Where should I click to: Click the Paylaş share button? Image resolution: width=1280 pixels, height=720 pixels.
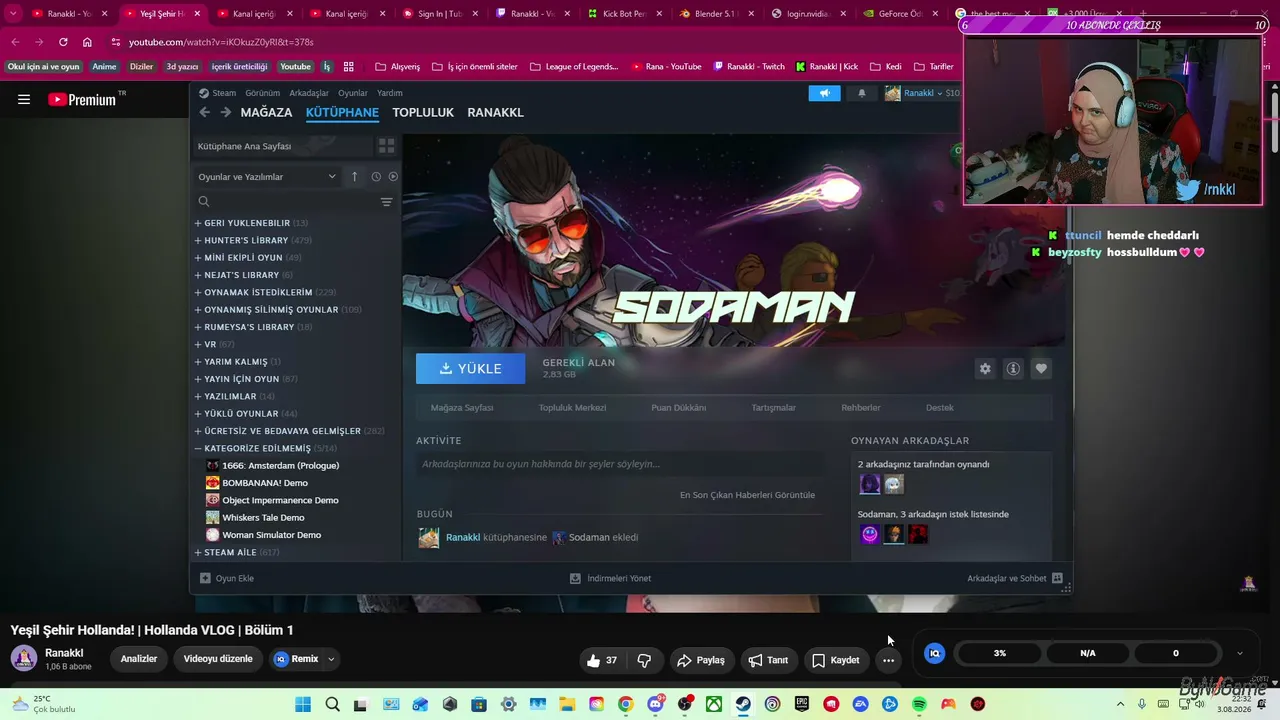(x=700, y=660)
